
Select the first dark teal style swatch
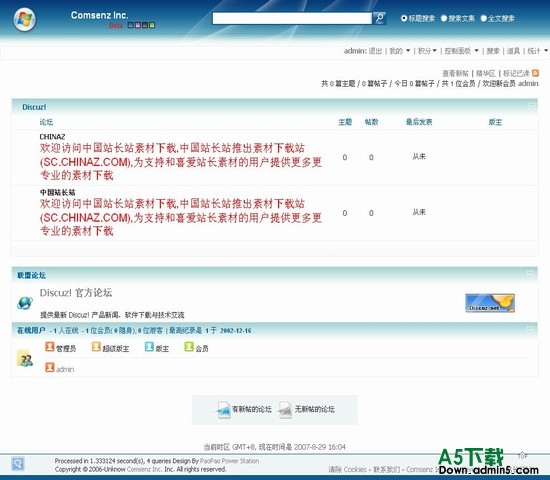[x=130, y=25]
